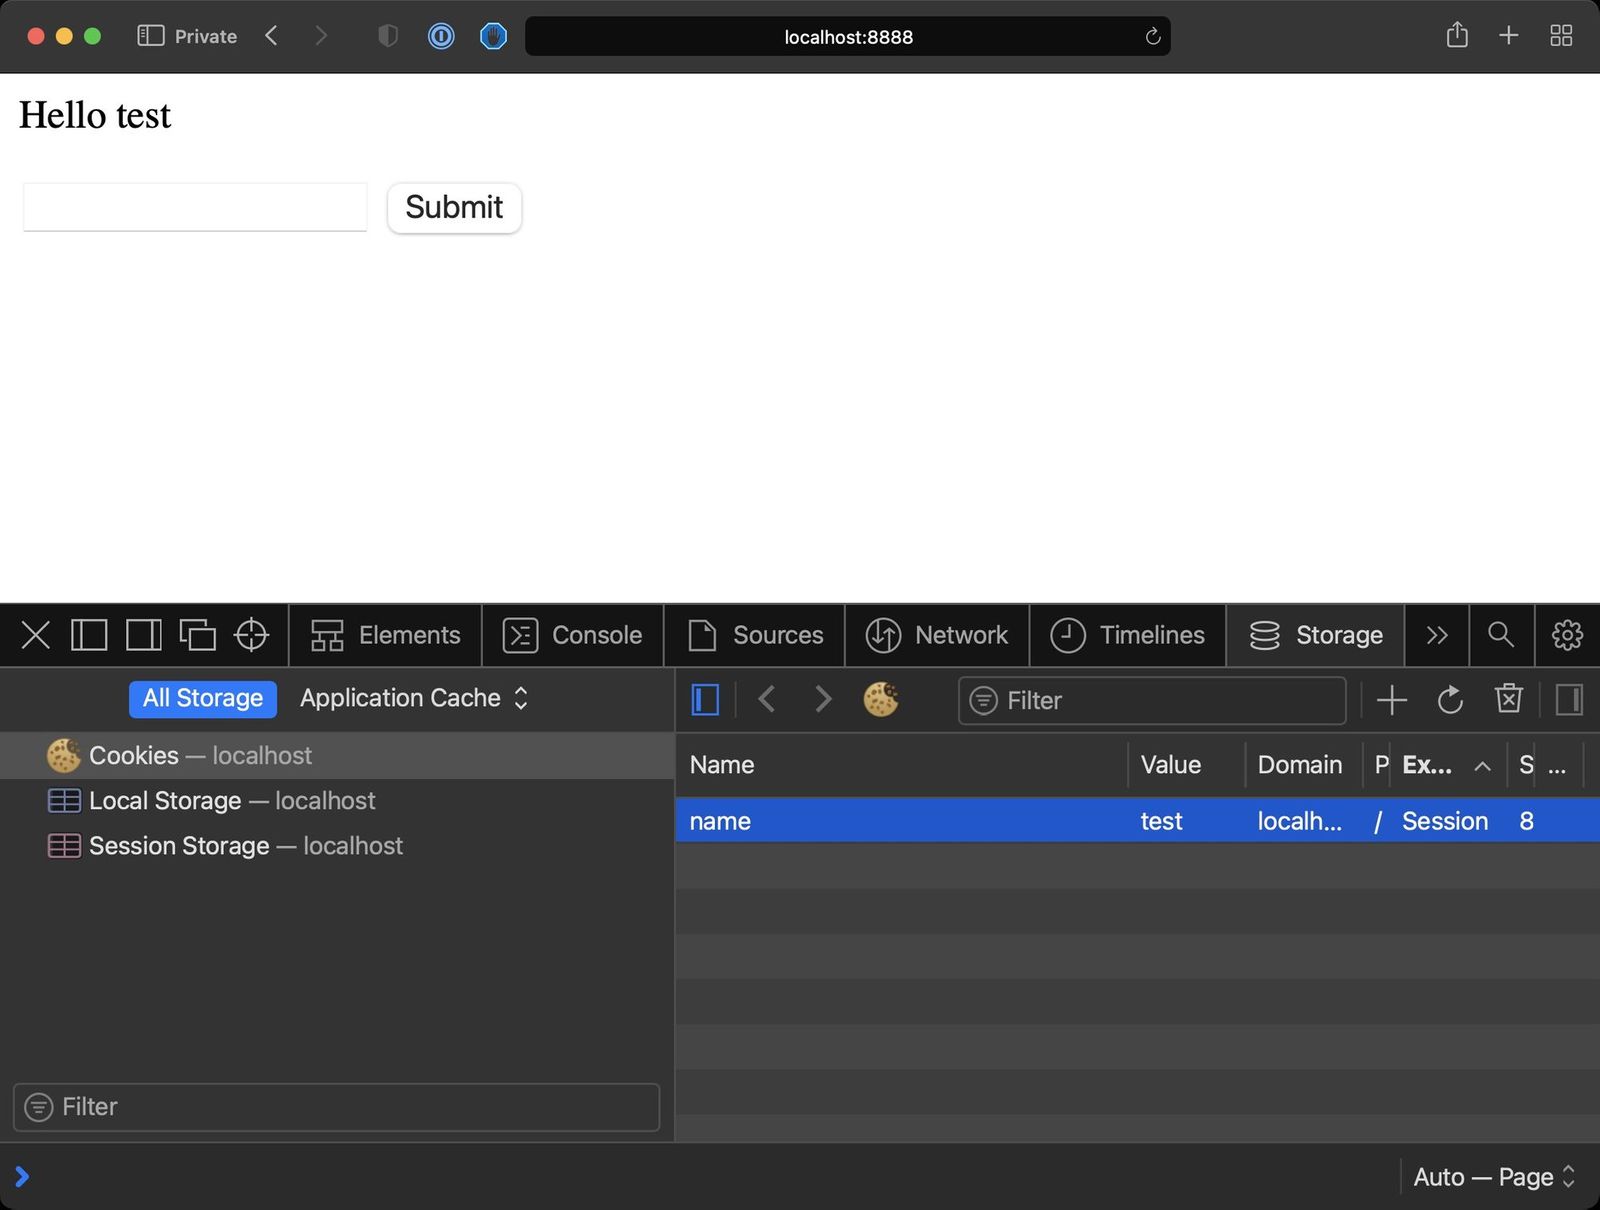Switch to the Network tab
The width and height of the screenshot is (1600, 1210).
tap(937, 635)
